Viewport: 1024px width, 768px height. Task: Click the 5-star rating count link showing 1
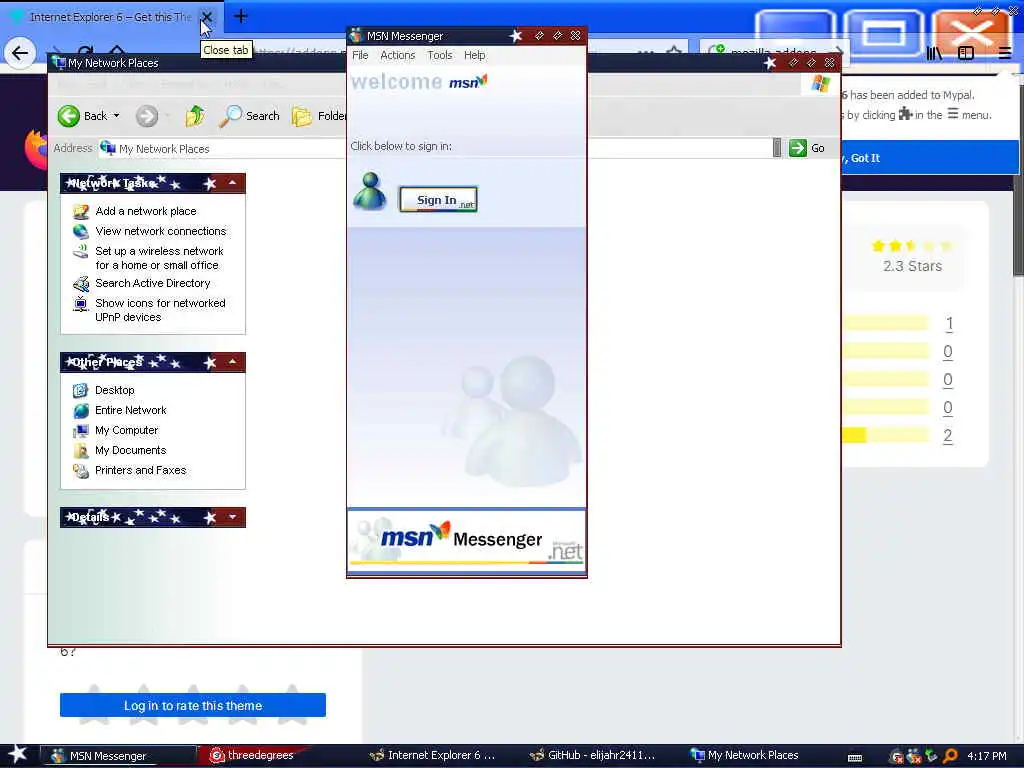pyautogui.click(x=949, y=323)
